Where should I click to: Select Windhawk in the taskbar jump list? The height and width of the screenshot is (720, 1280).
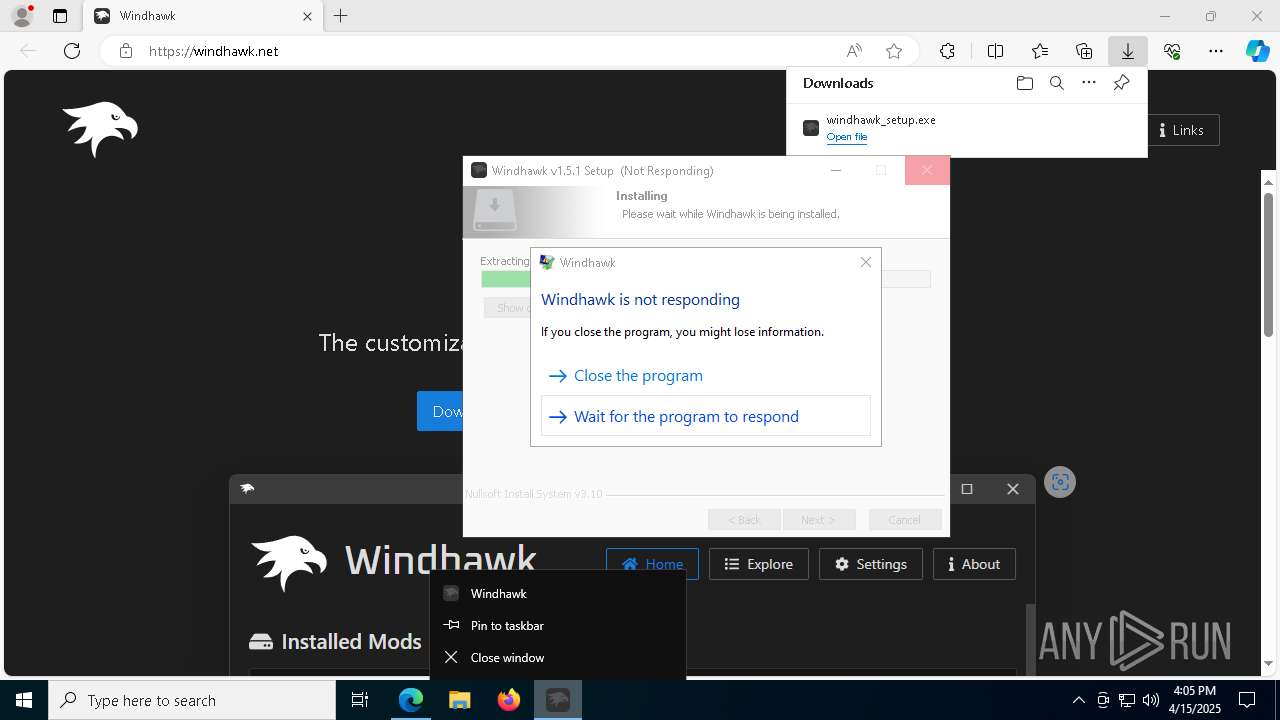558,594
